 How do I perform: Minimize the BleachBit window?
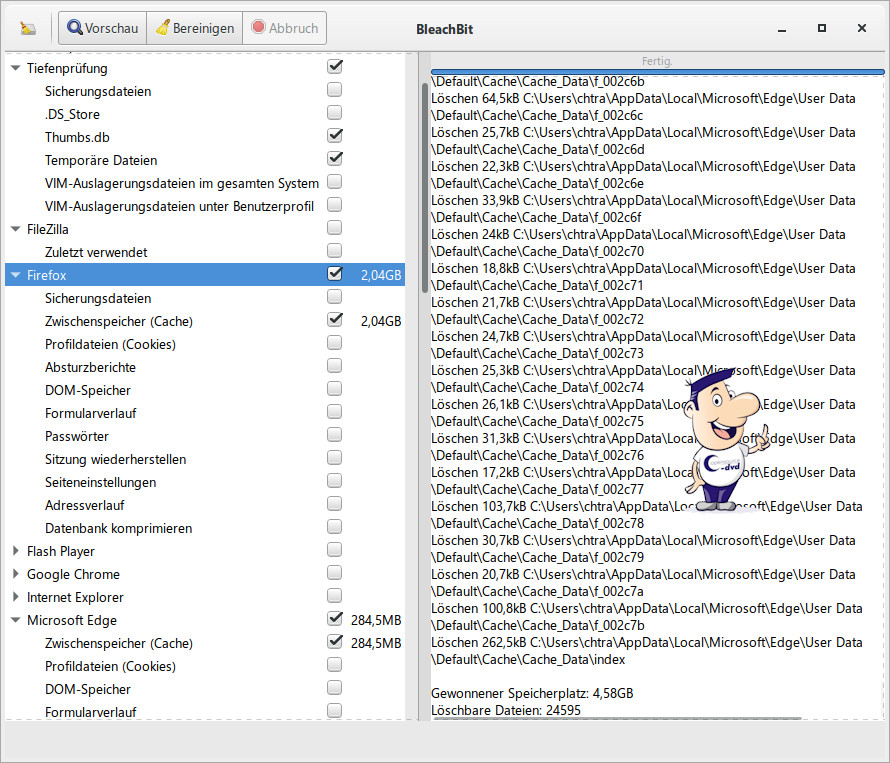pos(781,28)
